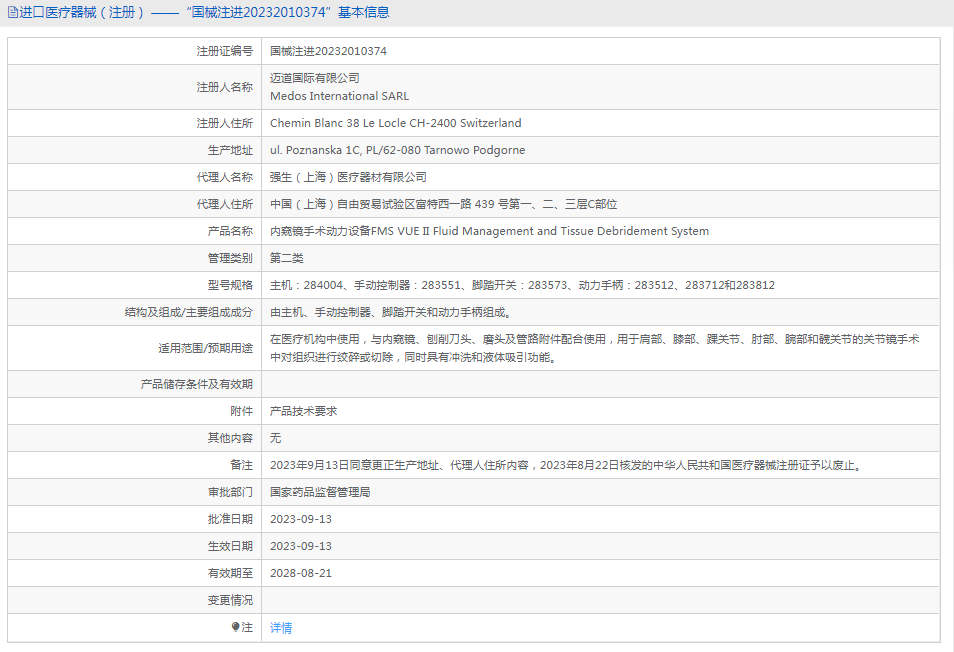Click the 注册人名称 row label

(225, 87)
